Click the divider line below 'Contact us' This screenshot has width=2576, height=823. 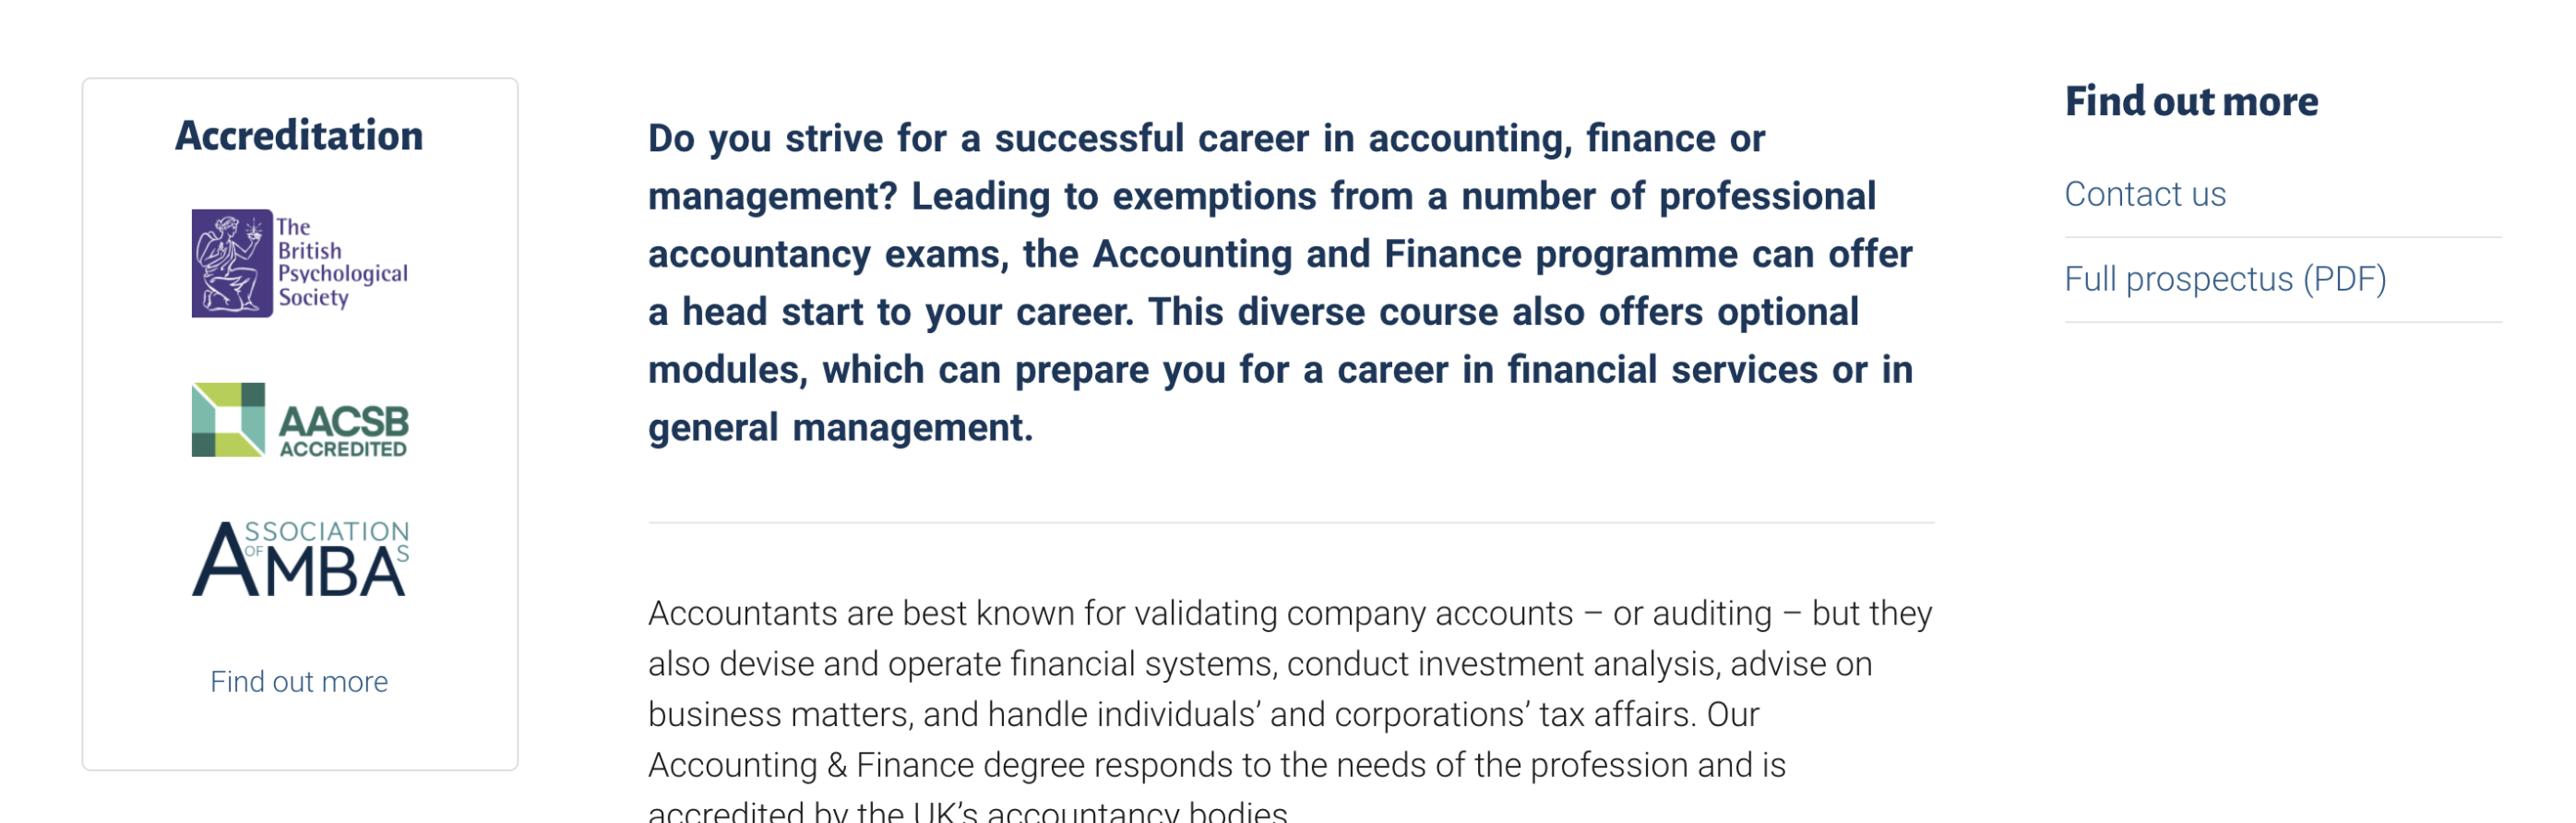pos(2283,237)
